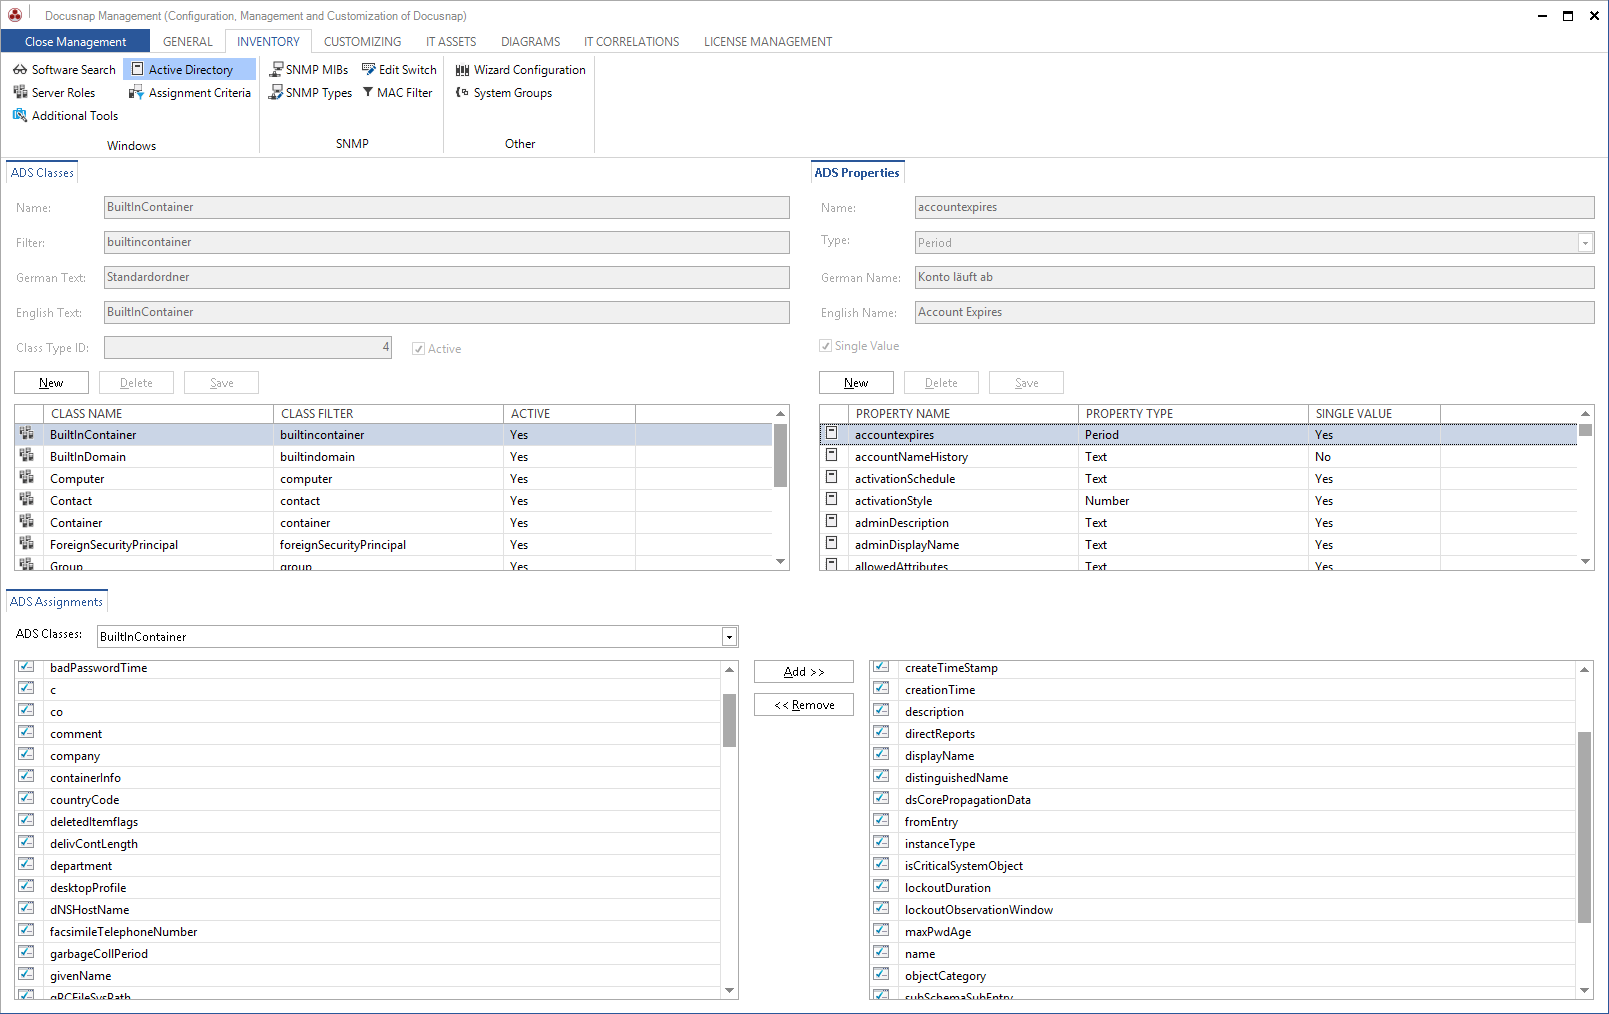The width and height of the screenshot is (1609, 1014).
Task: Click the adminDescription property icon
Action: (831, 521)
